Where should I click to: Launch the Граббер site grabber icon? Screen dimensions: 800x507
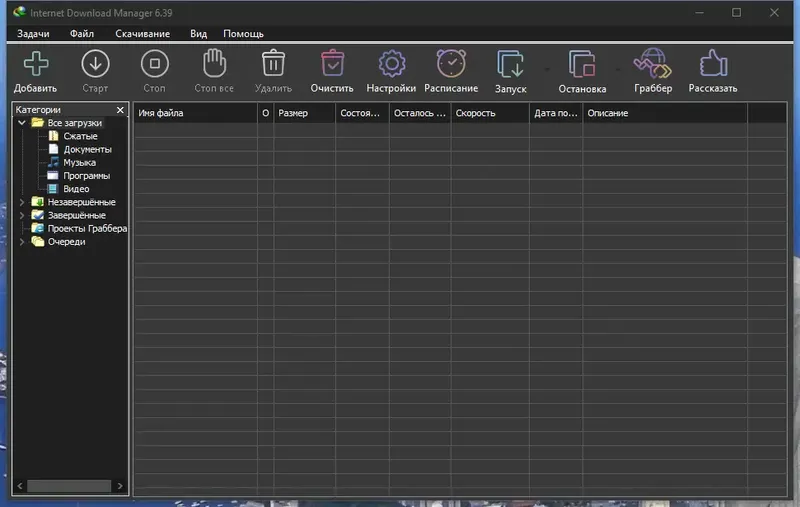[653, 63]
